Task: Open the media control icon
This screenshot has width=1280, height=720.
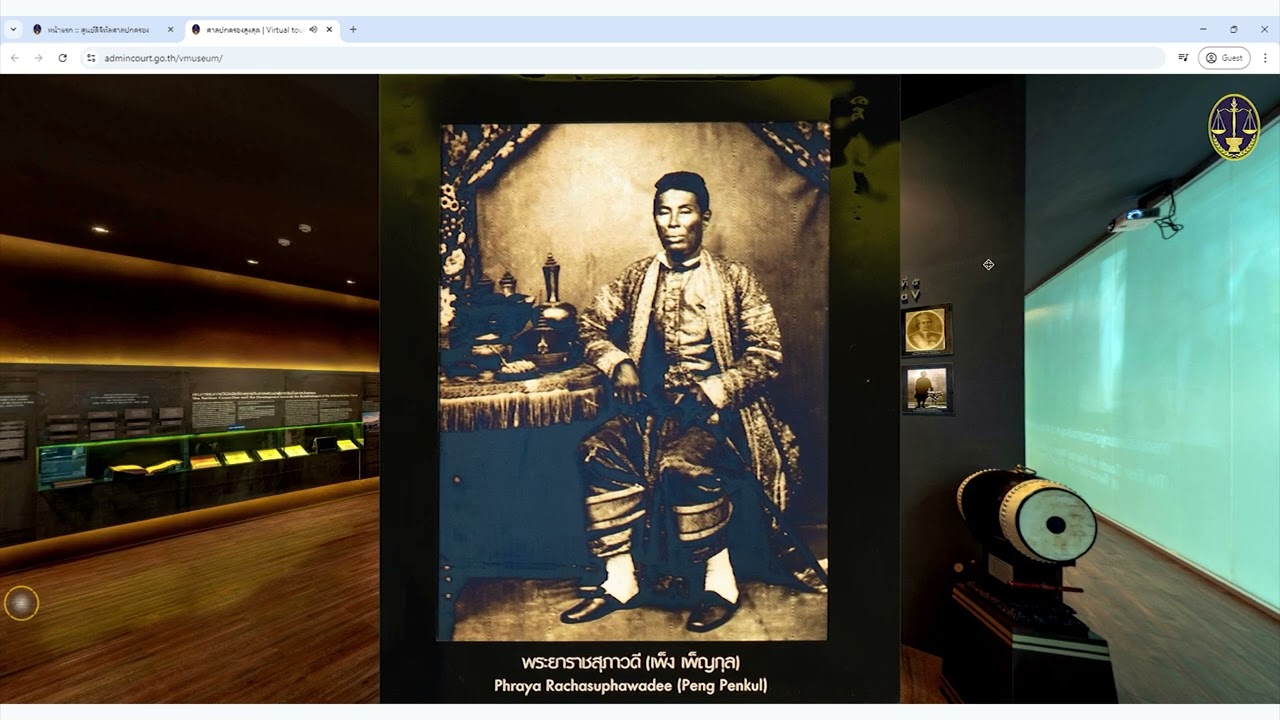Action: pos(1183,58)
